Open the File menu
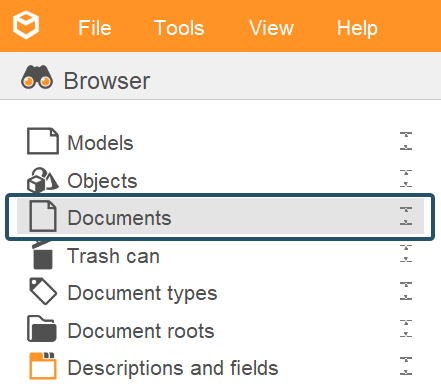This screenshot has height=391, width=441. tap(95, 28)
